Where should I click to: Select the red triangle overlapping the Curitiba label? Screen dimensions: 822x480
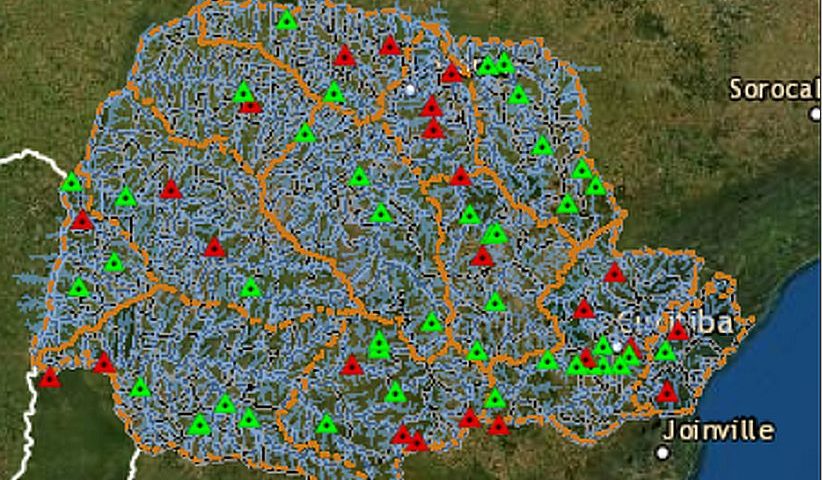coord(678,331)
